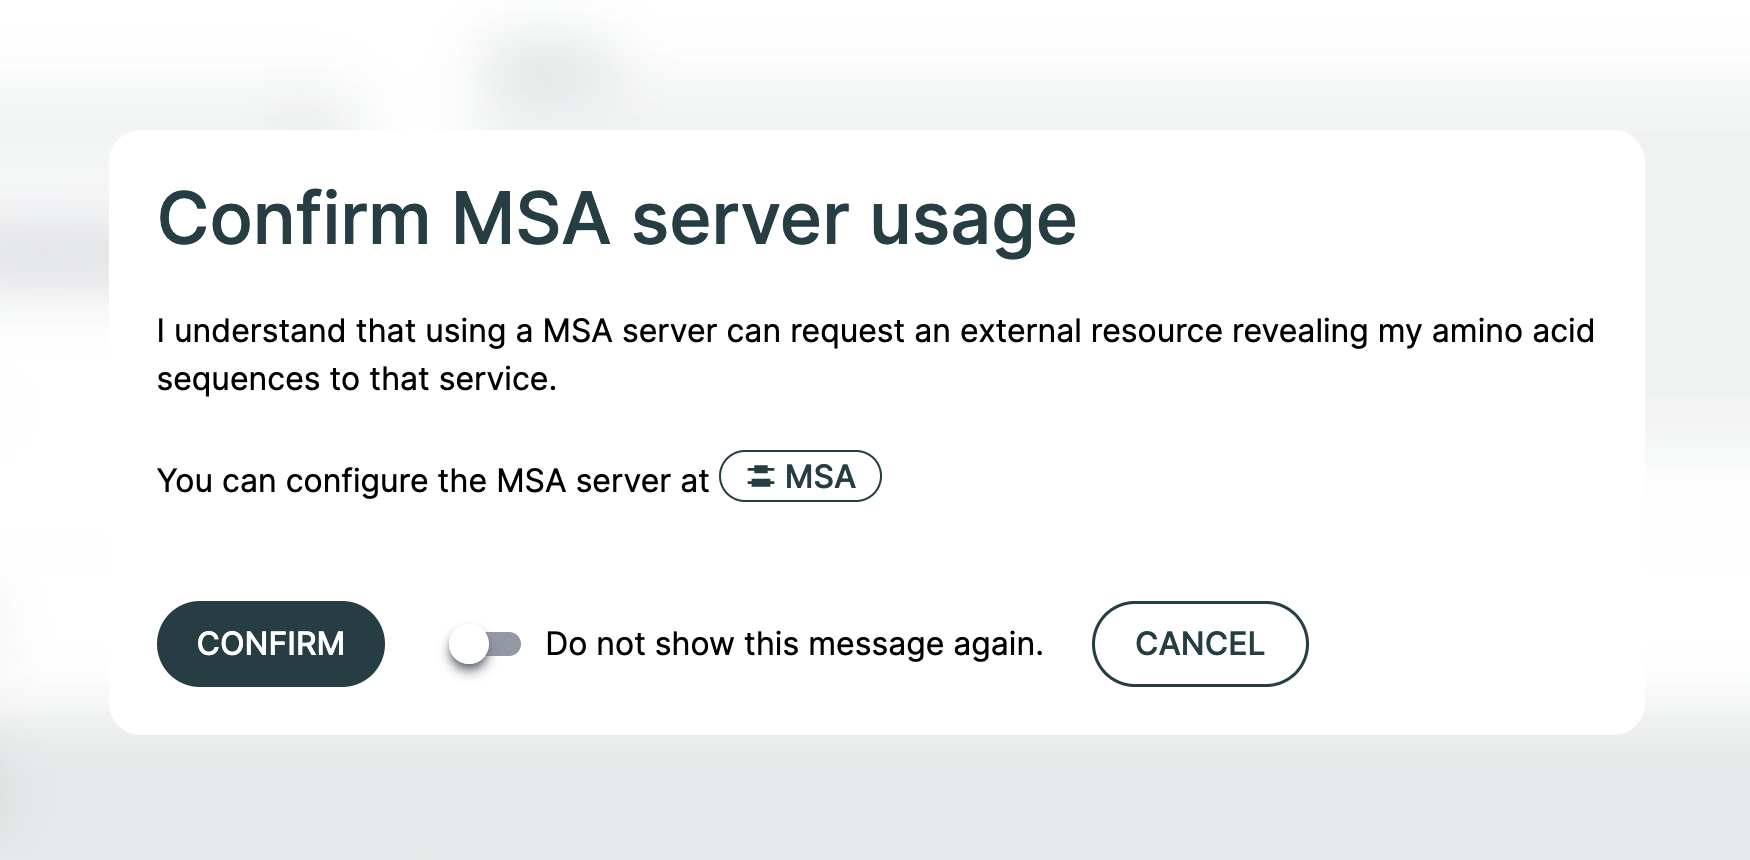This screenshot has width=1750, height=860.
Task: Click the 'Do not show this message again' text
Action: coord(793,644)
